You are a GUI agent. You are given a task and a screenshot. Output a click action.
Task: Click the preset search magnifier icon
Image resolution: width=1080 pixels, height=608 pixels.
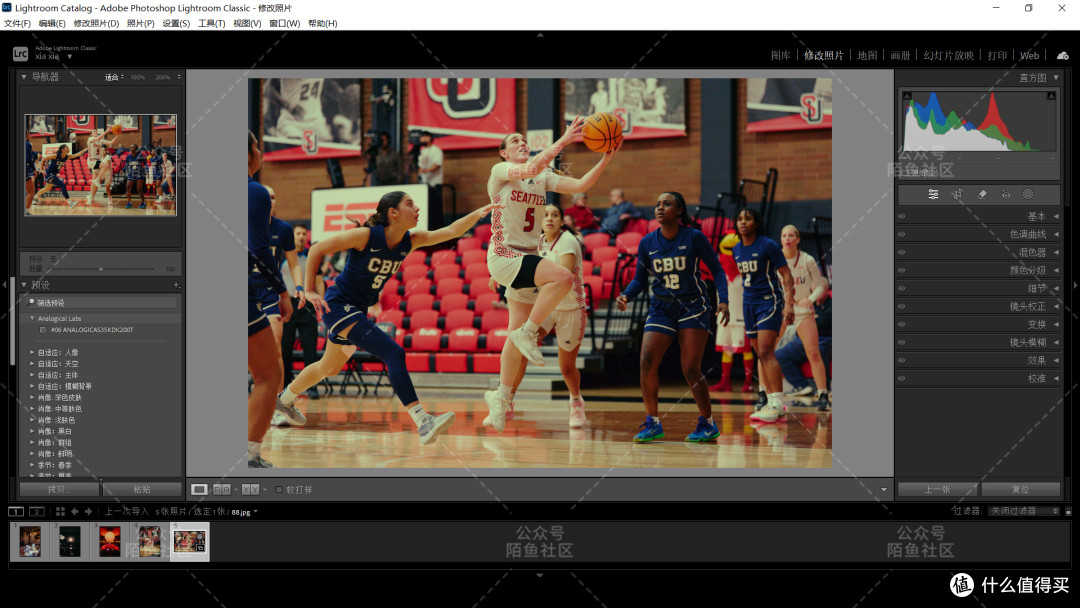coord(32,302)
